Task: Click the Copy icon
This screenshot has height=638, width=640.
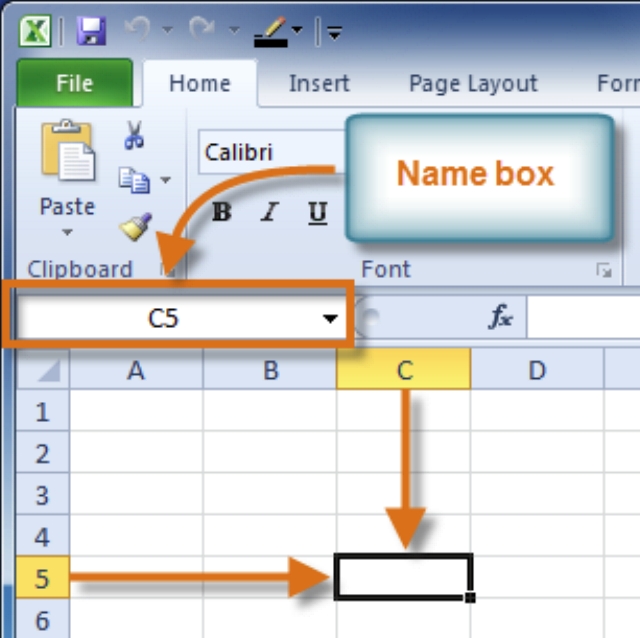Action: point(134,180)
